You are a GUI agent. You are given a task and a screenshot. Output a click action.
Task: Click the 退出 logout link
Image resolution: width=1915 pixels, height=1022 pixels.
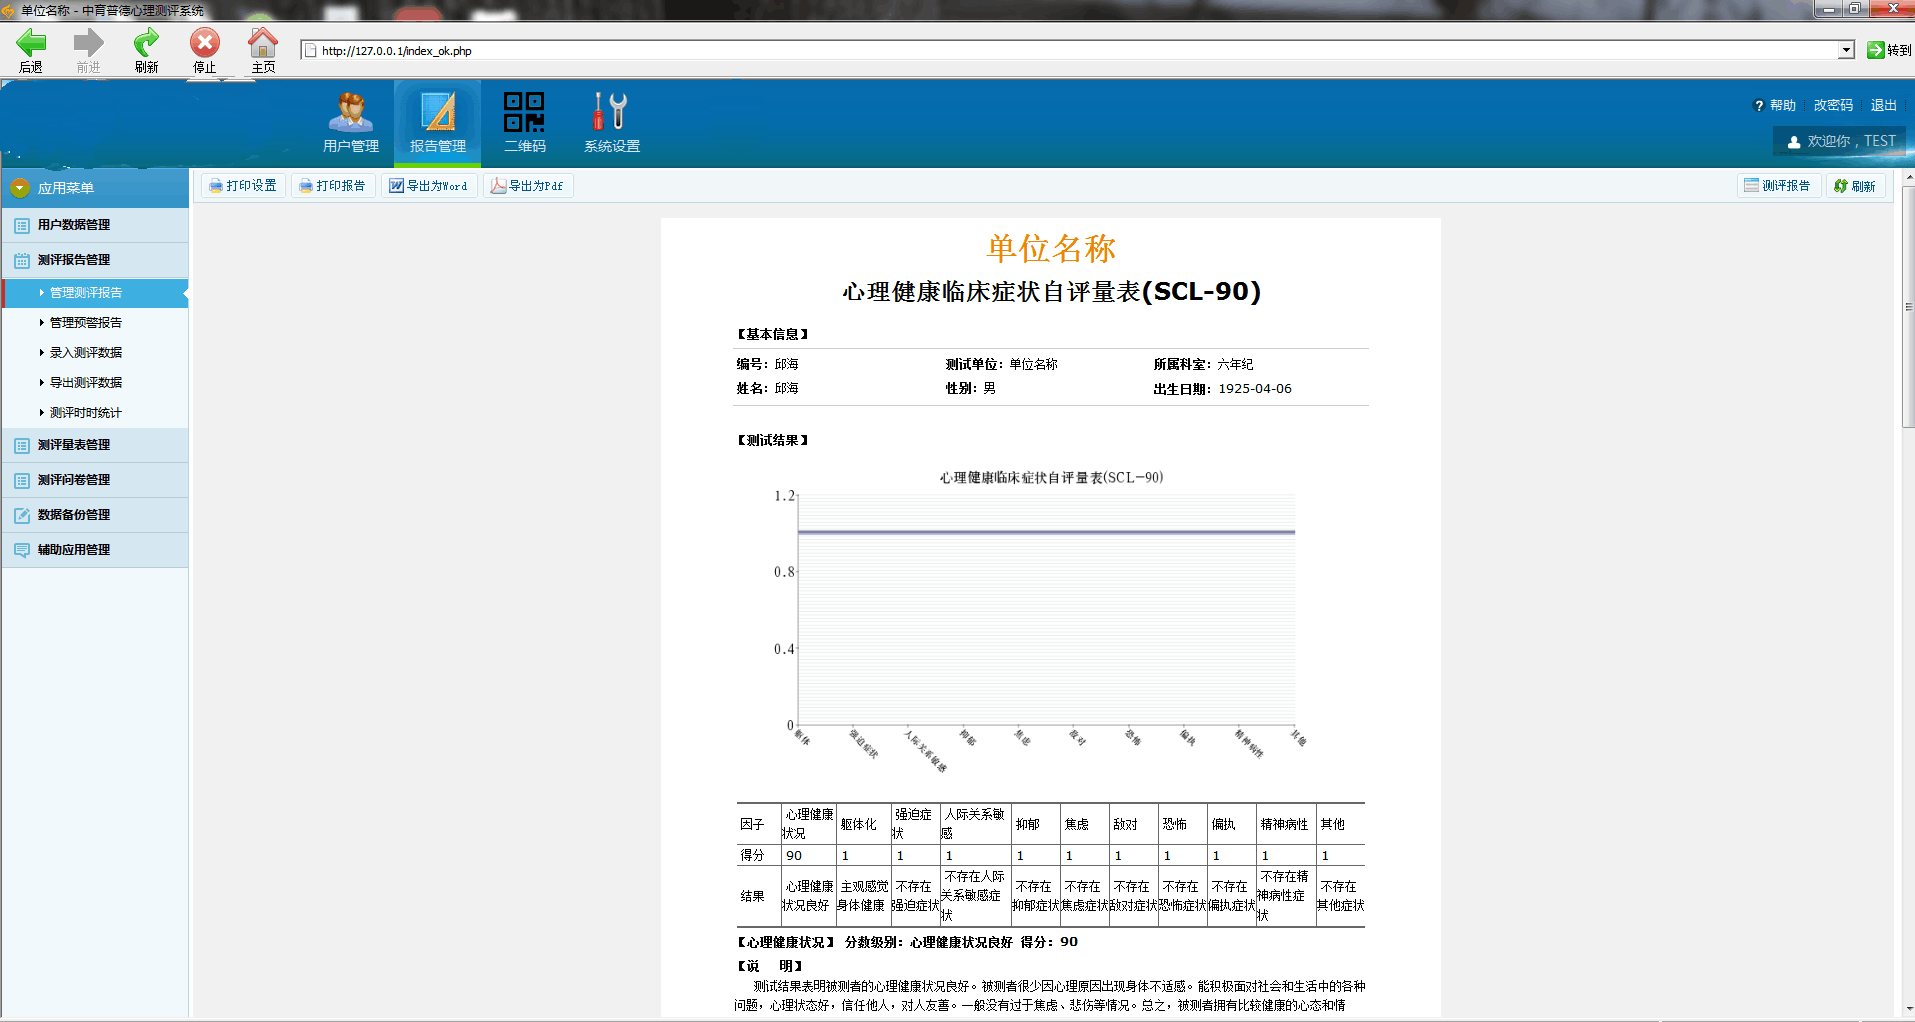pyautogui.click(x=1884, y=105)
